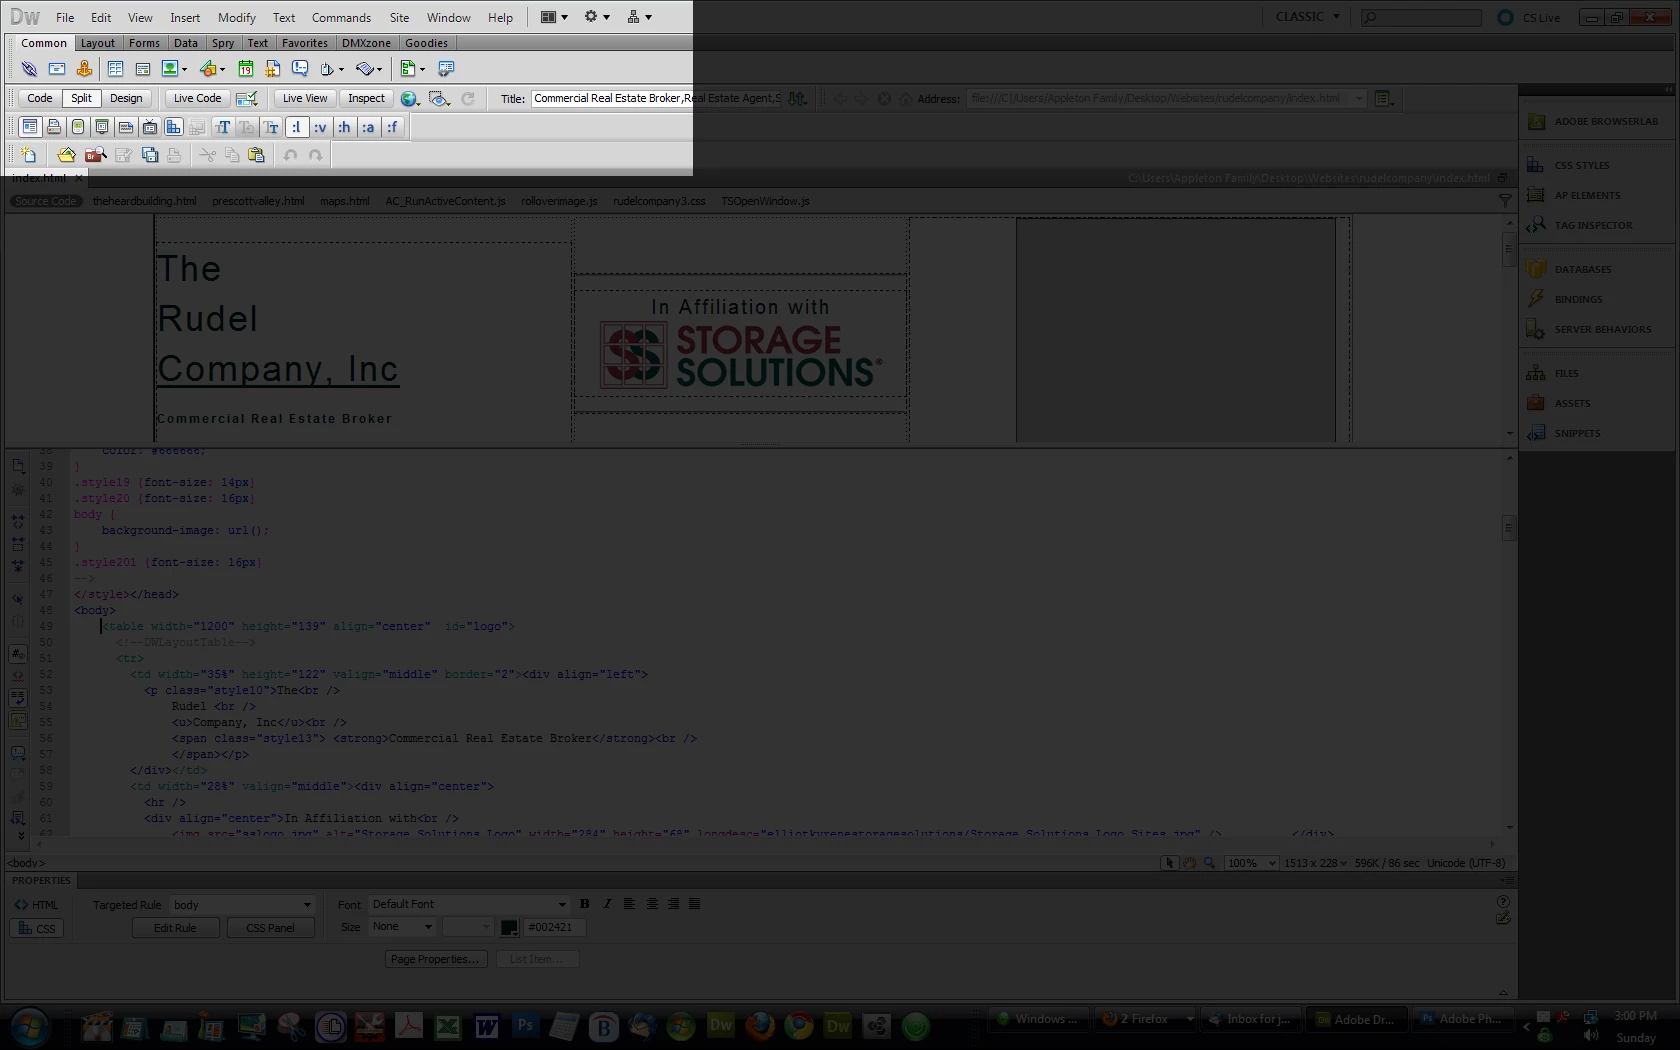Open the 100% zoom level dropdown

[x=1252, y=863]
